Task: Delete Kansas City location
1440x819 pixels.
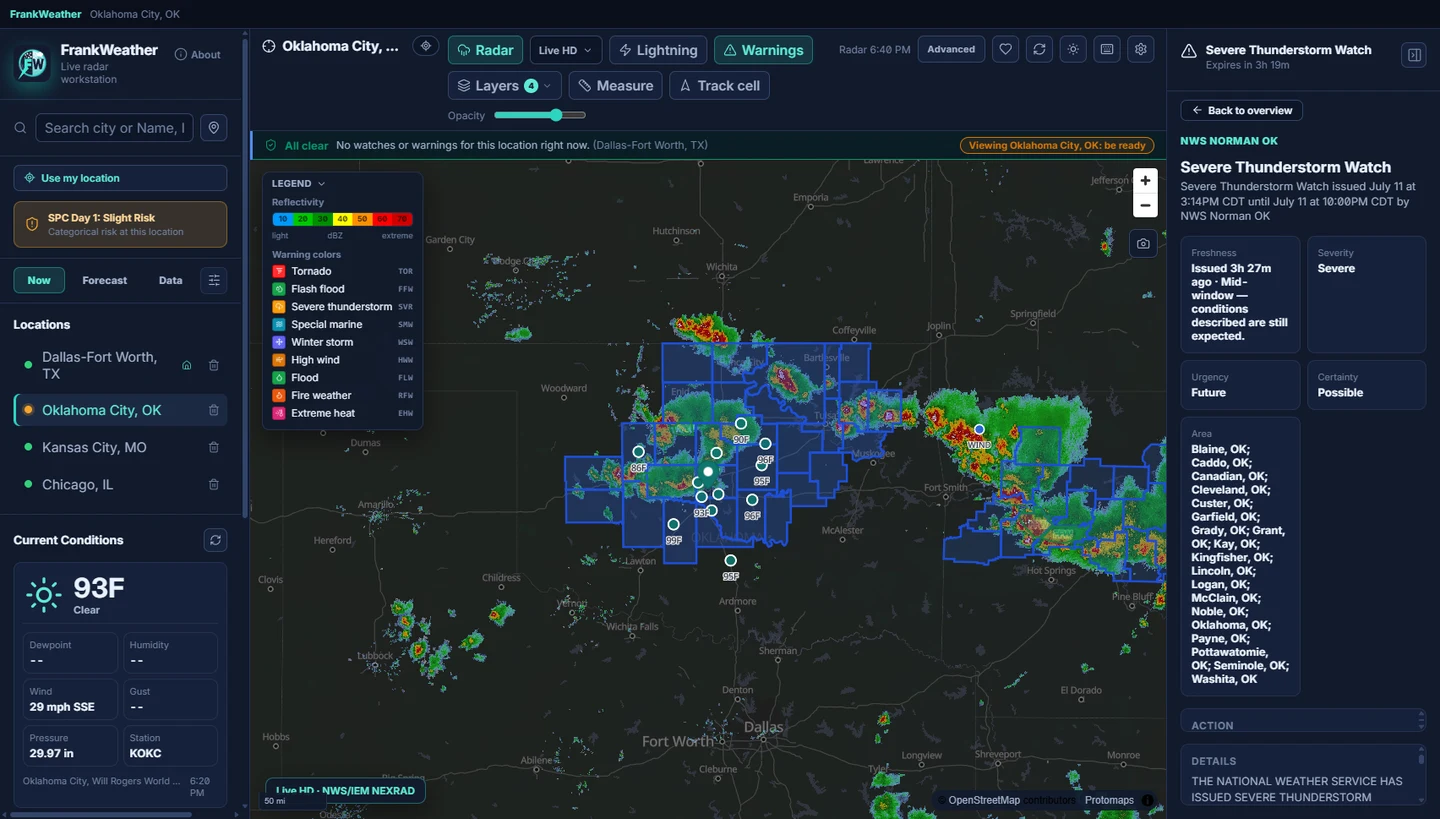Action: coord(213,447)
